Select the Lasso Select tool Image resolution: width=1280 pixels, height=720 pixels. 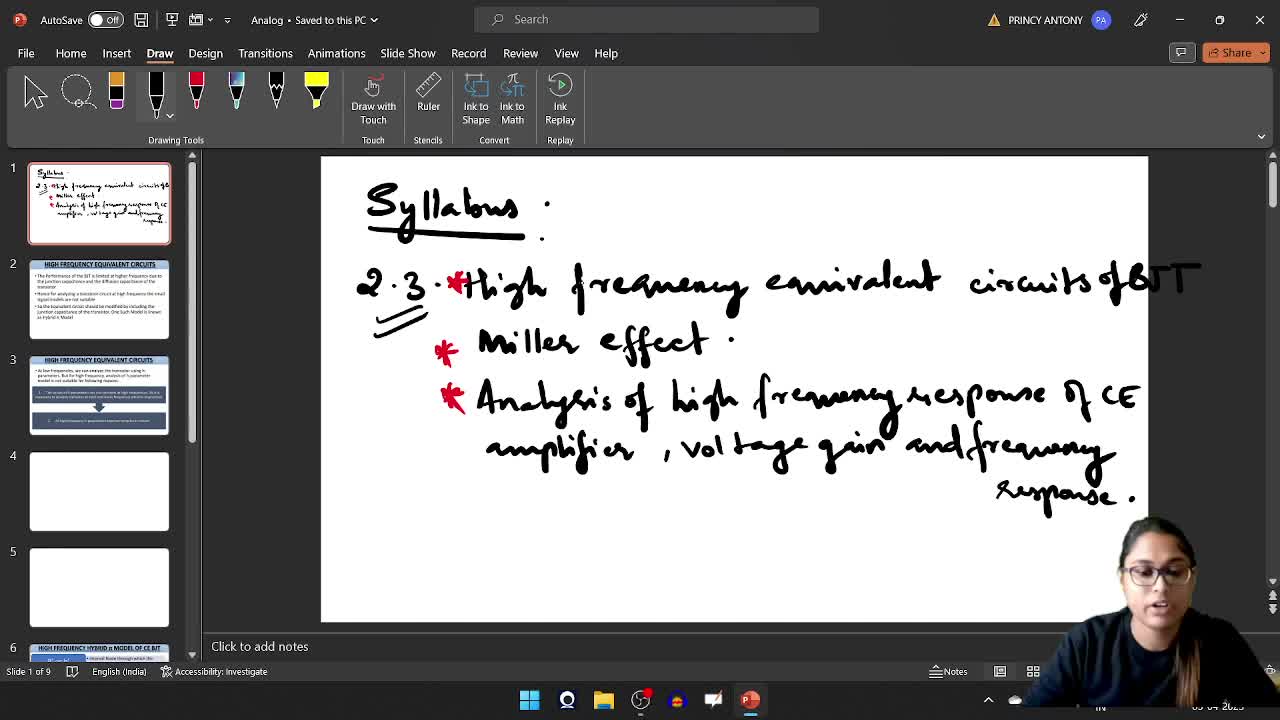[77, 92]
